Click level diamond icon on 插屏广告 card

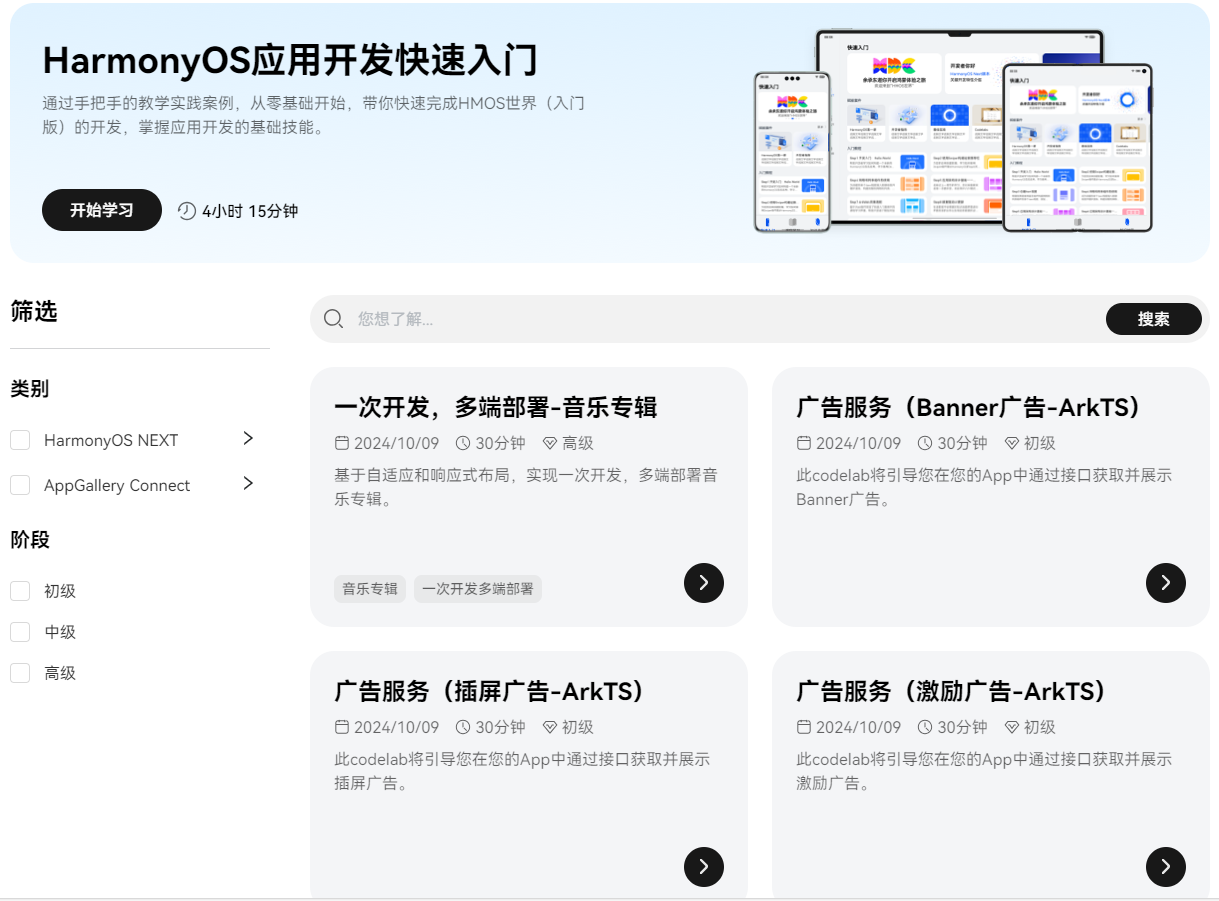[549, 727]
